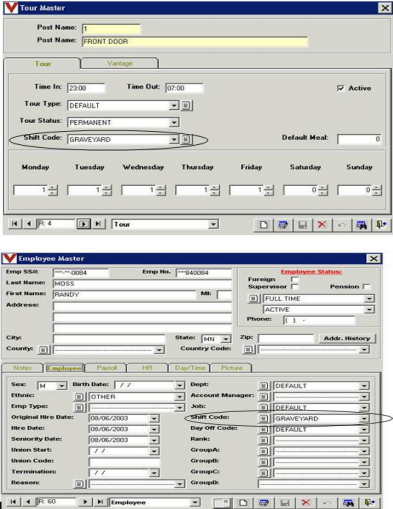393x509 pixels.
Task: Adjust the Monday count stepper
Action: [53, 190]
